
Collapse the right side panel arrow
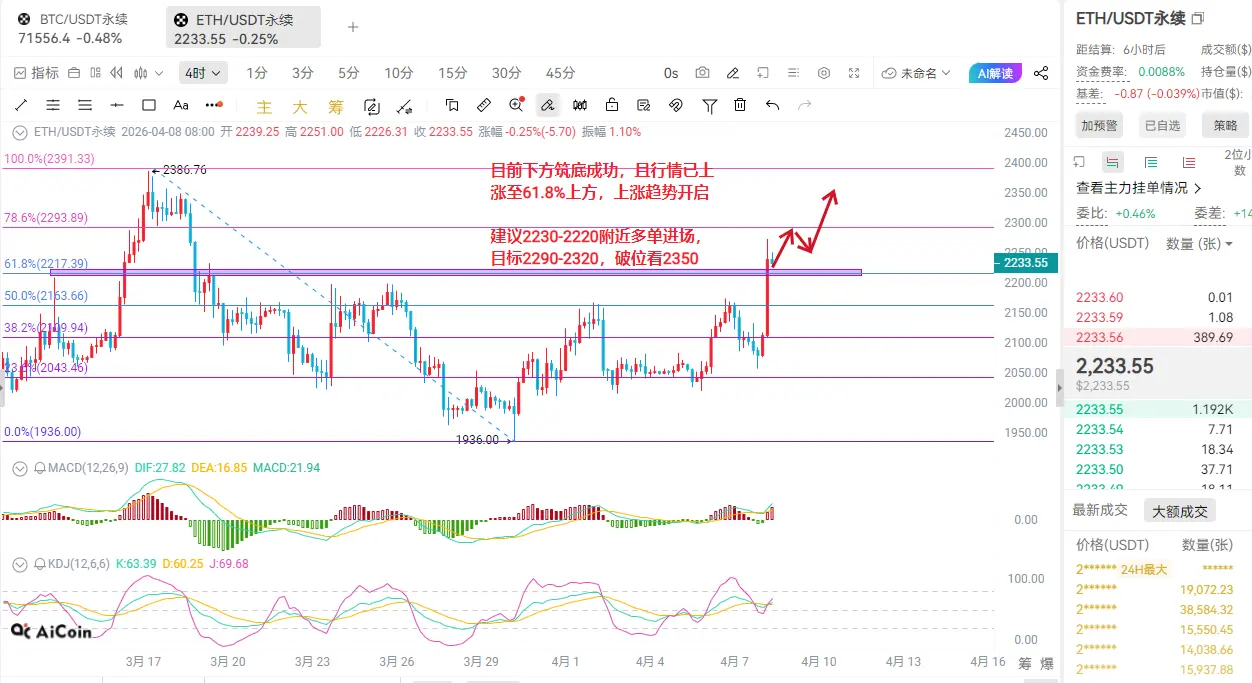1059,387
